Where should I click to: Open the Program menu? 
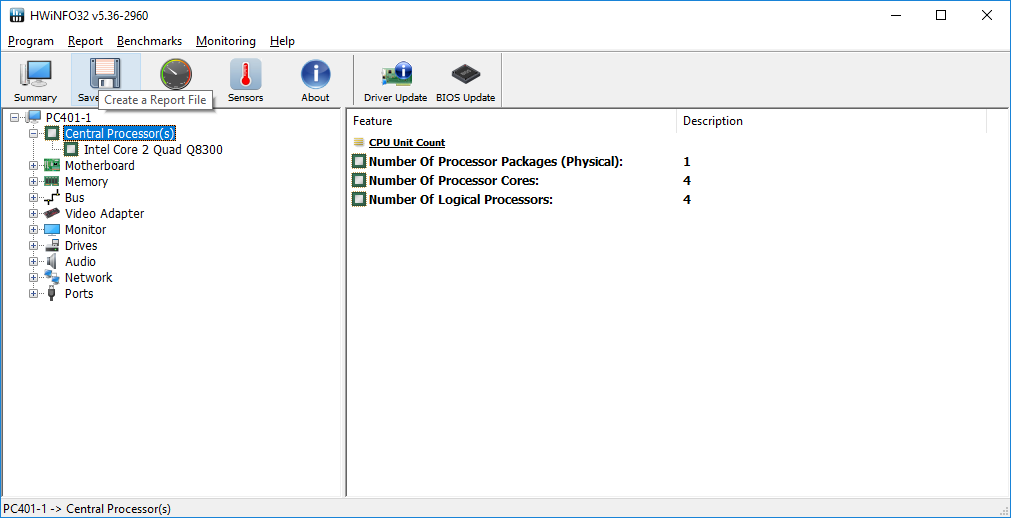pos(31,41)
